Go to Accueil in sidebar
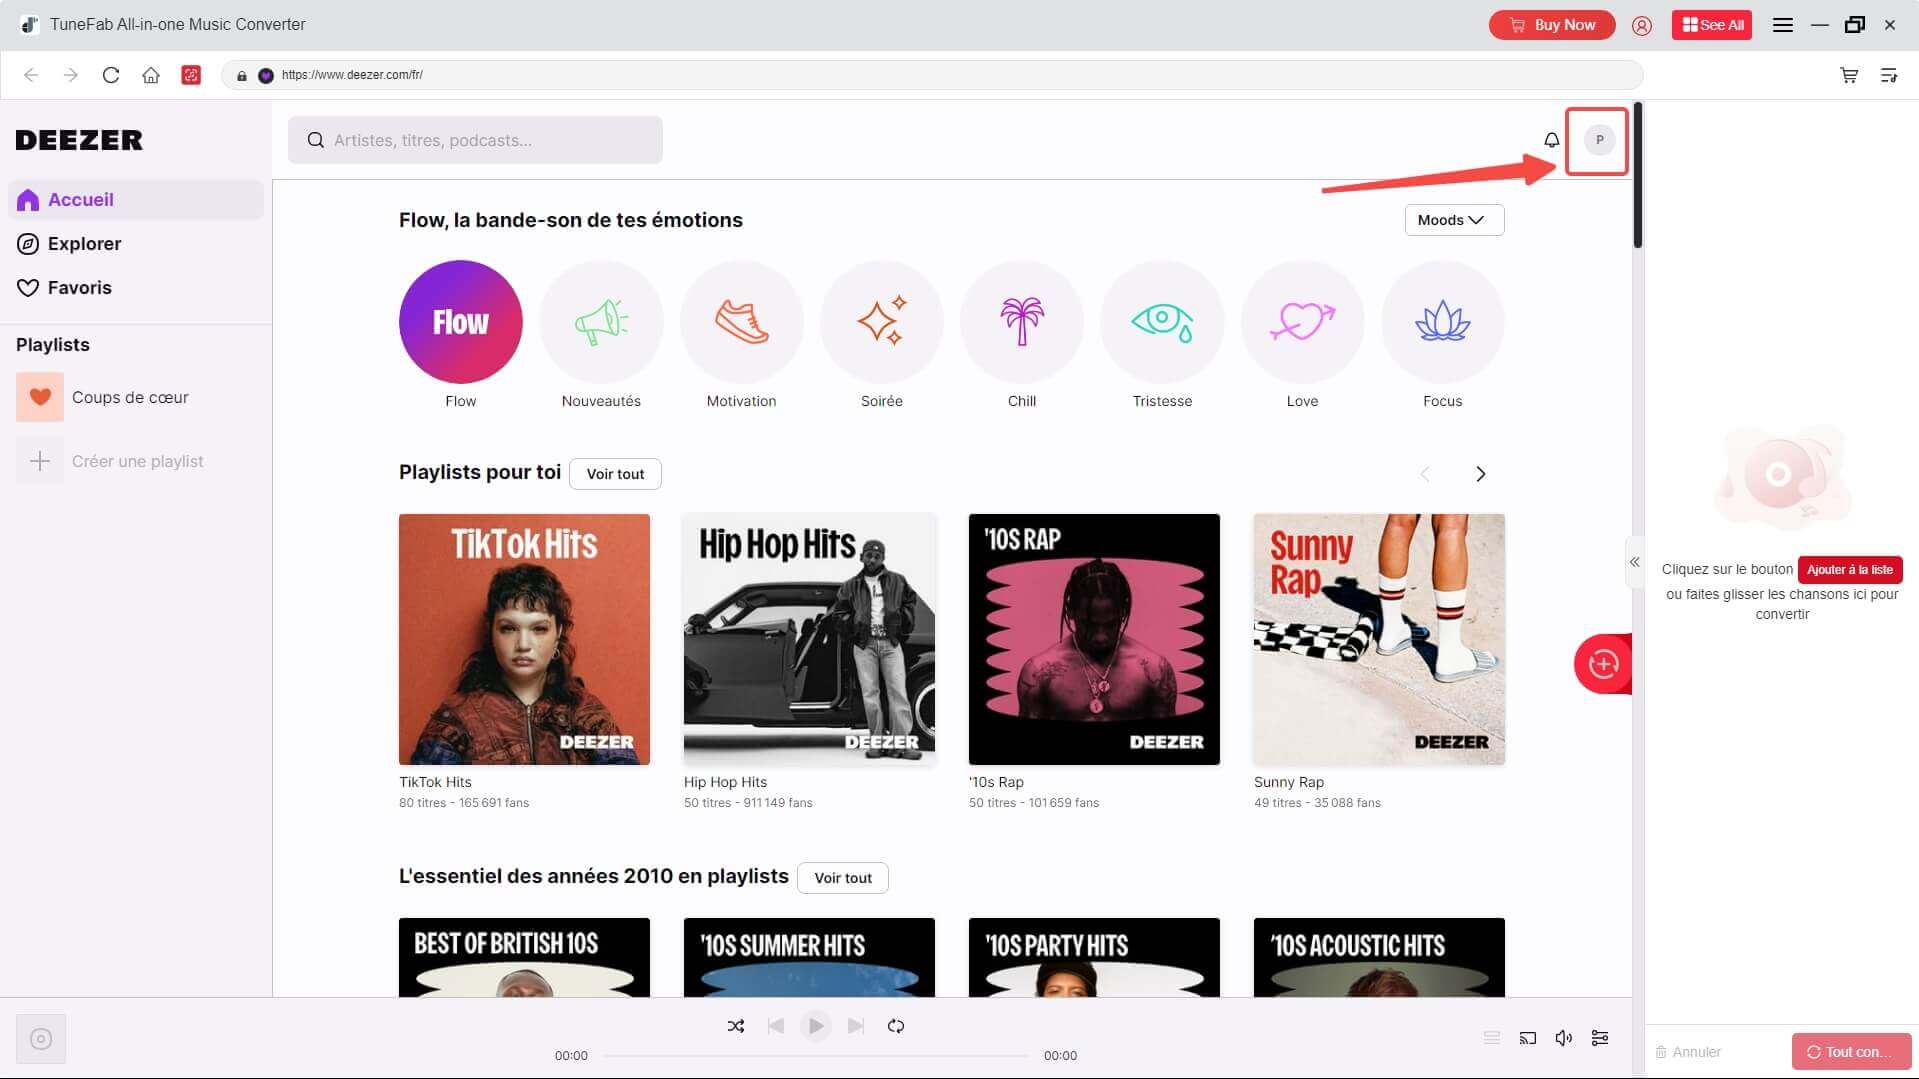Viewport: 1919px width, 1079px height. (x=136, y=200)
